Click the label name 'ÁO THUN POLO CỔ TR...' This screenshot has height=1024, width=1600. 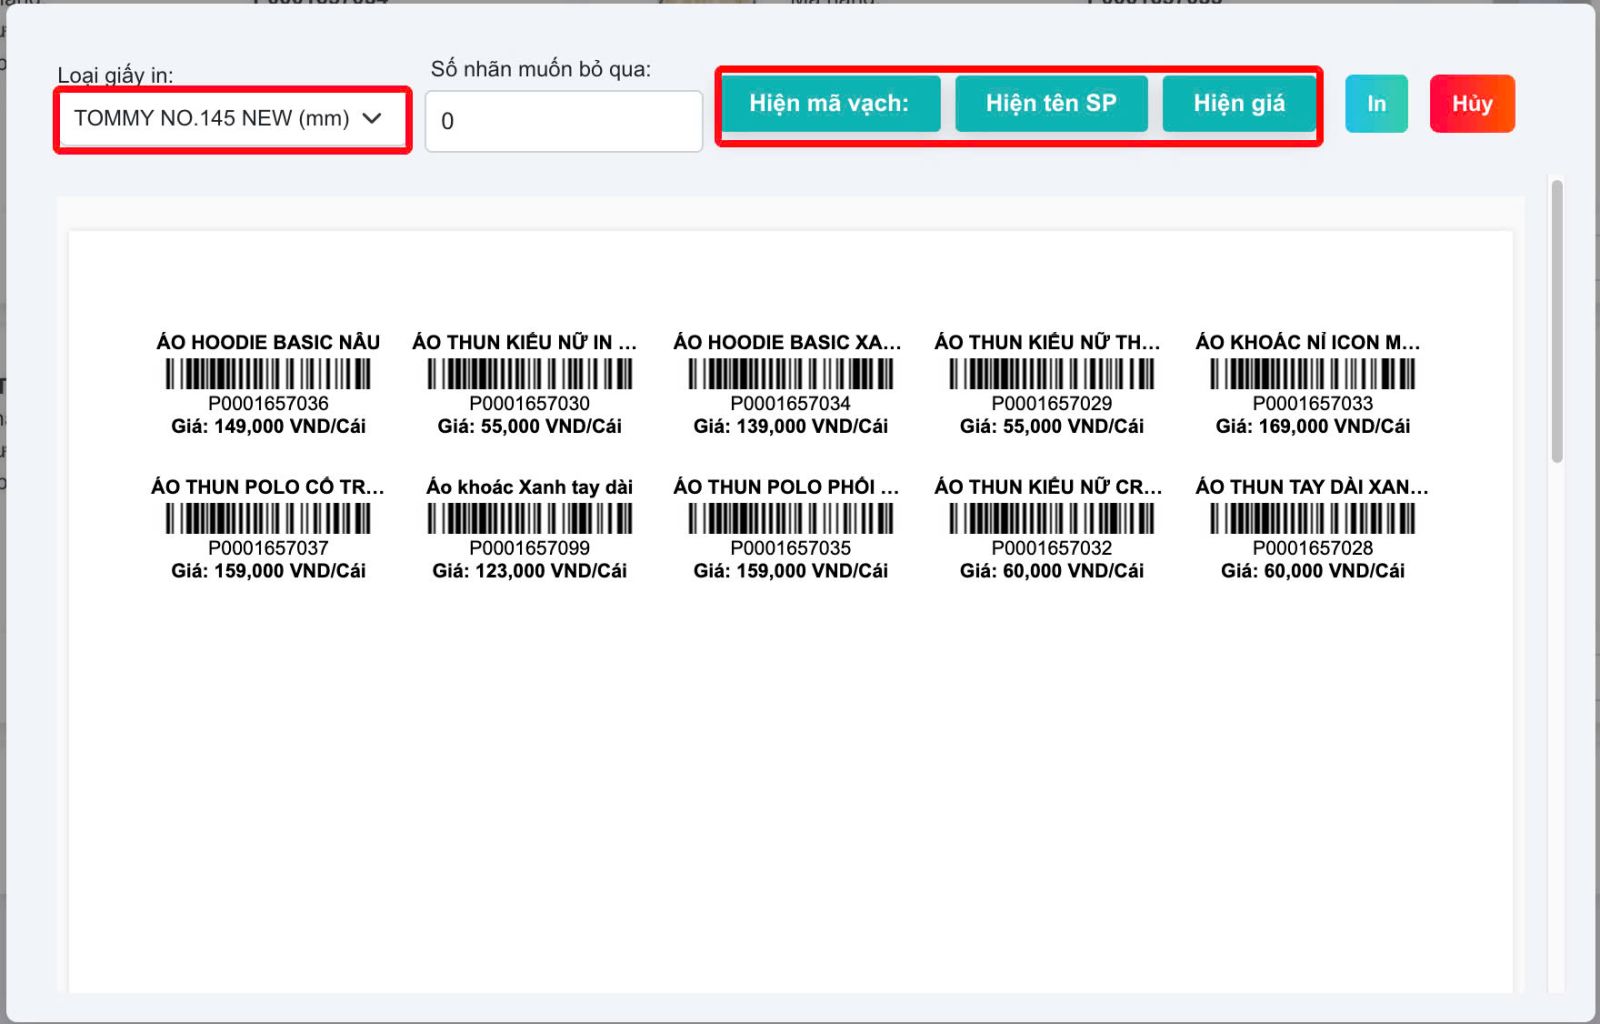(268, 487)
